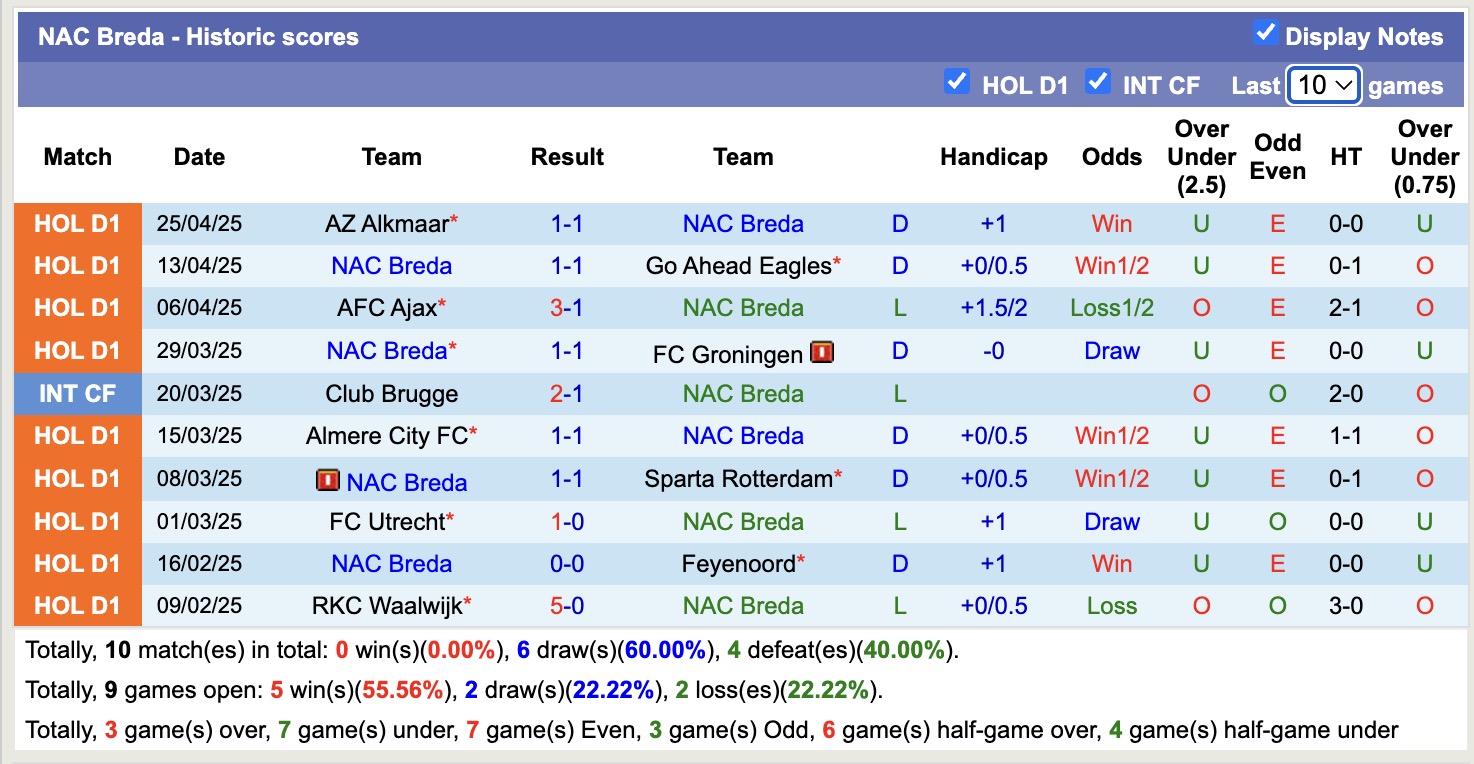Viewport: 1474px width, 764px height.
Task: Open the Club Brugge team page
Action: (392, 393)
